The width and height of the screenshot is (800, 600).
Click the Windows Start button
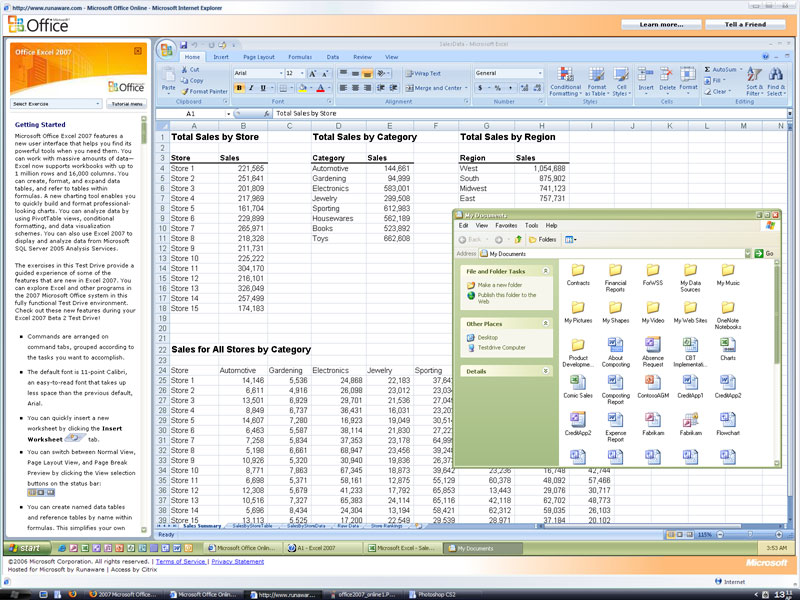point(27,548)
